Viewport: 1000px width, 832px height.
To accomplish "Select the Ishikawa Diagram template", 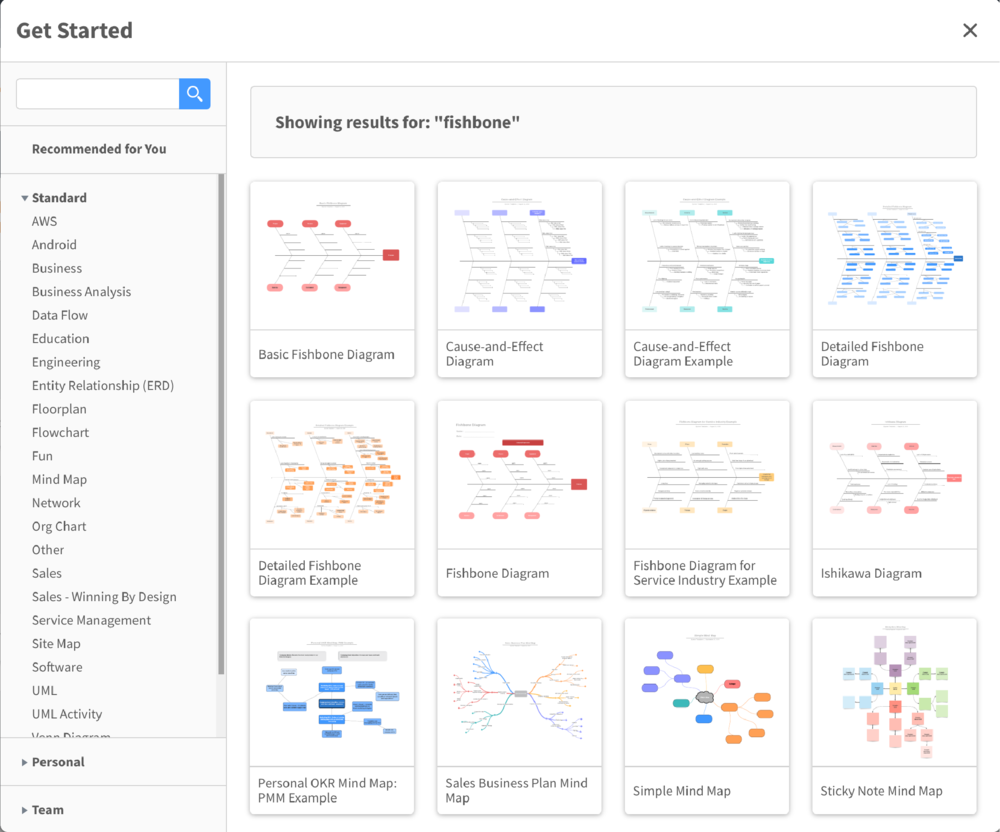I will tap(893, 498).
